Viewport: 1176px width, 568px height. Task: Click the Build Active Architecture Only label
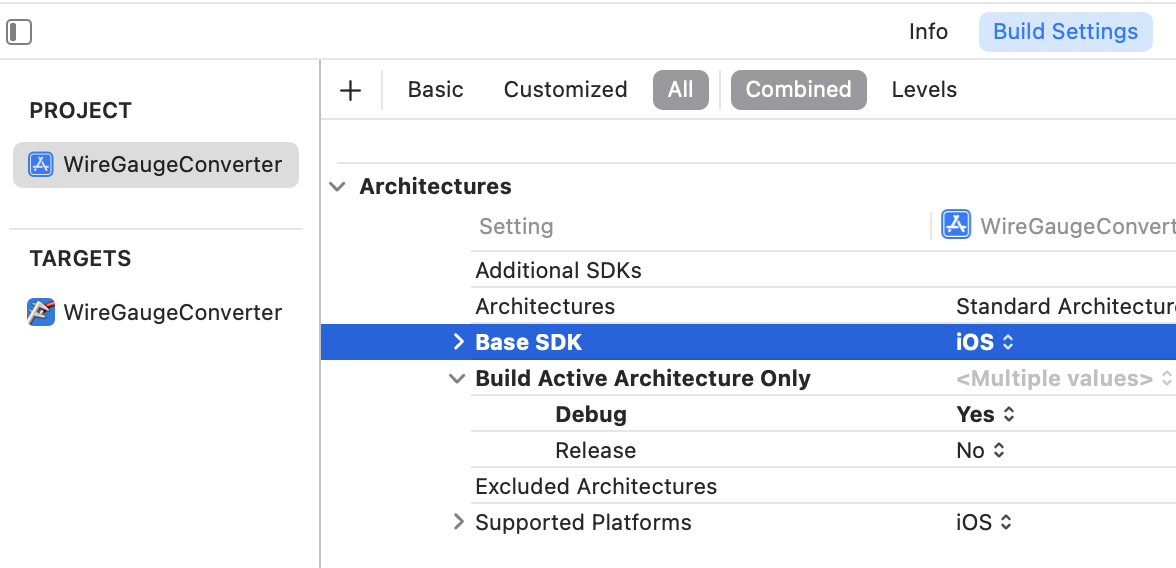click(643, 378)
